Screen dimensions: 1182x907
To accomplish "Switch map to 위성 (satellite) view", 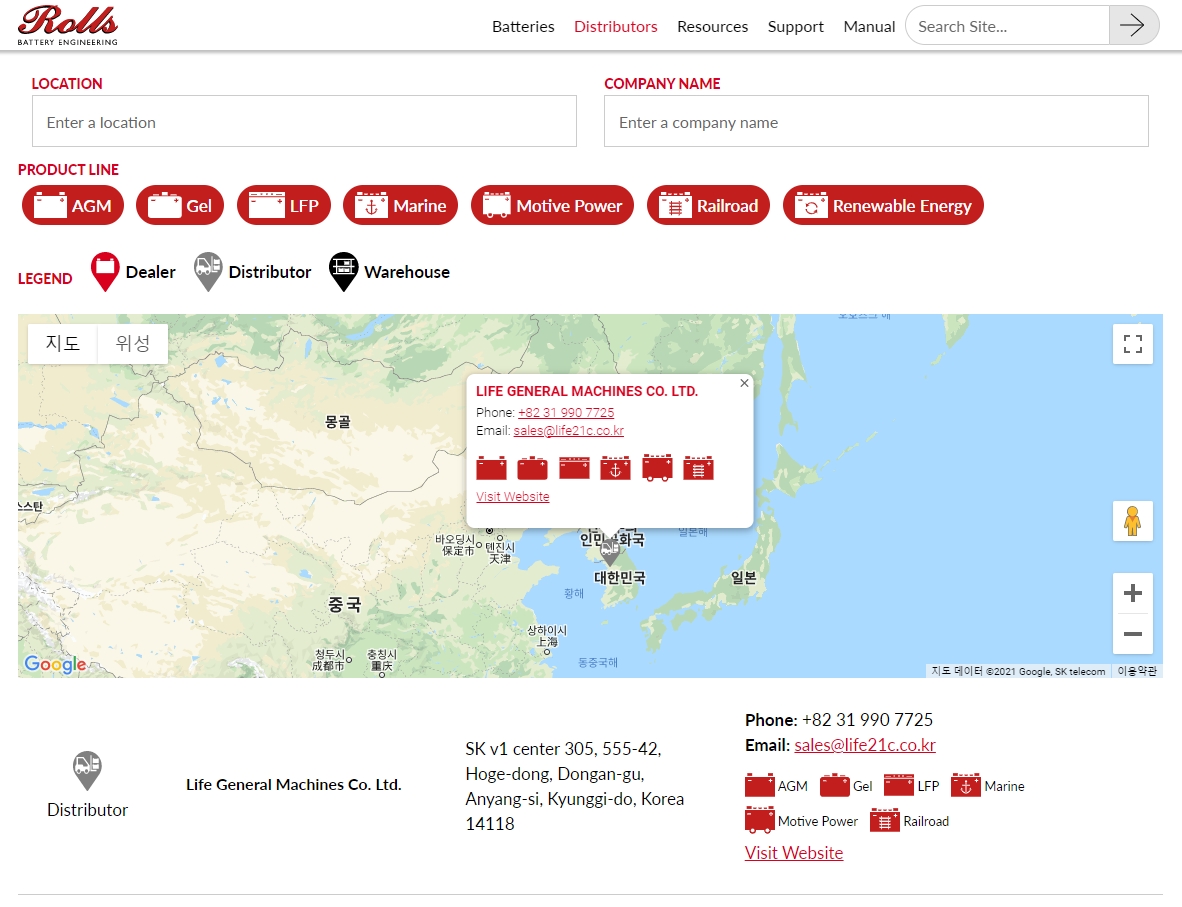I will coord(133,344).
